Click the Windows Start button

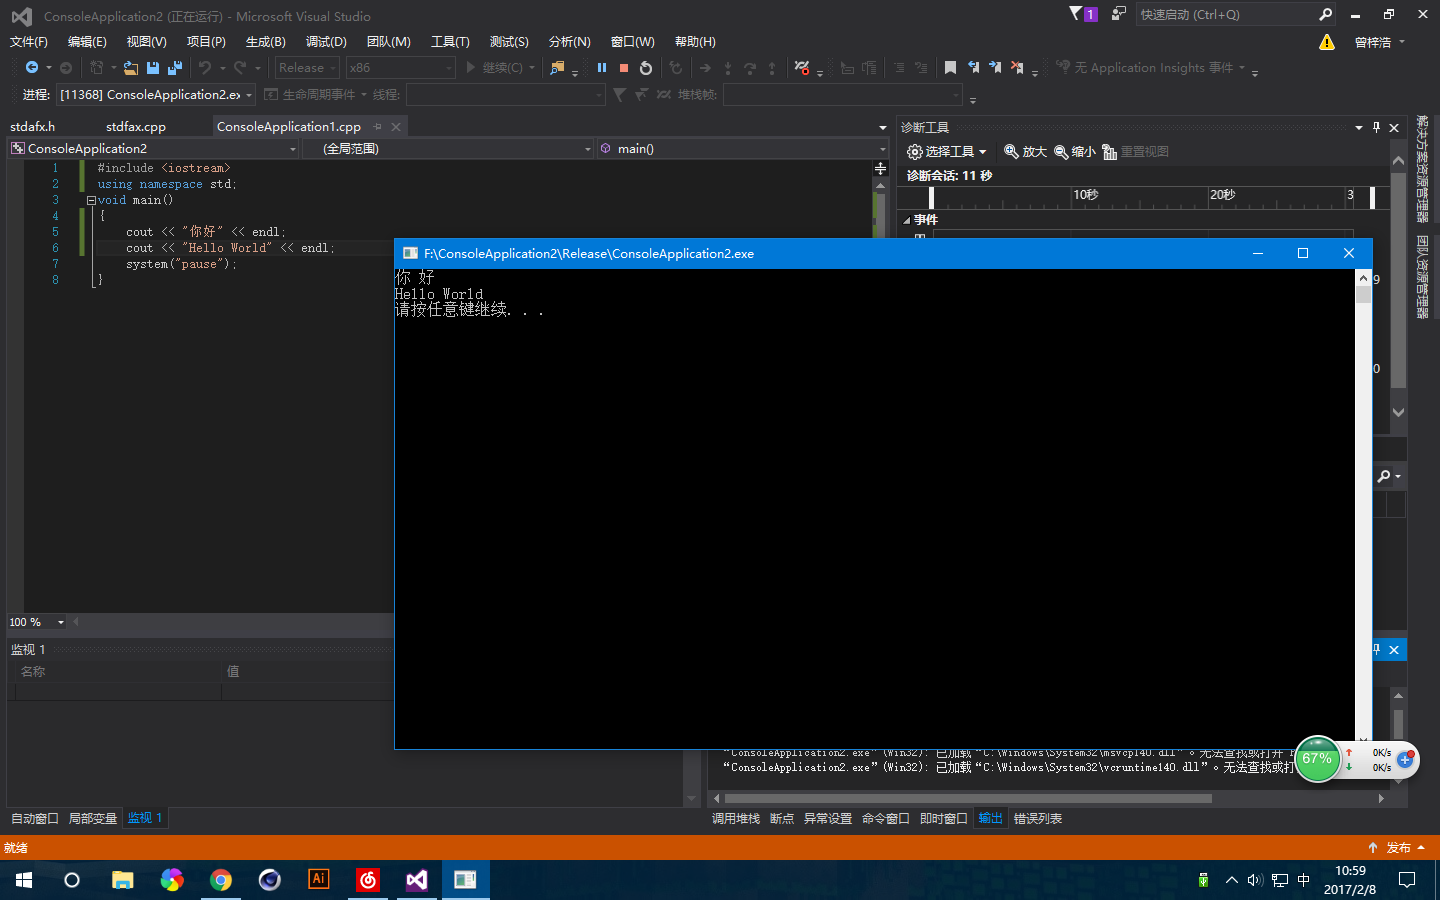[24, 880]
